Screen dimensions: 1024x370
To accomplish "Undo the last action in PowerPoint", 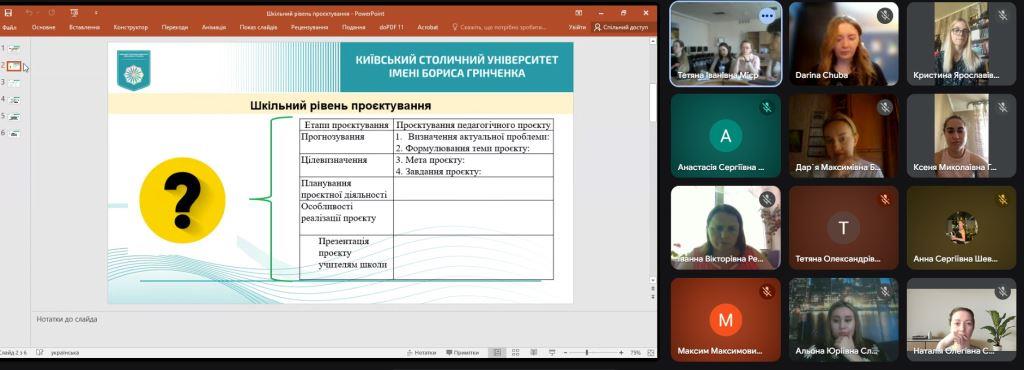I will click(x=29, y=12).
